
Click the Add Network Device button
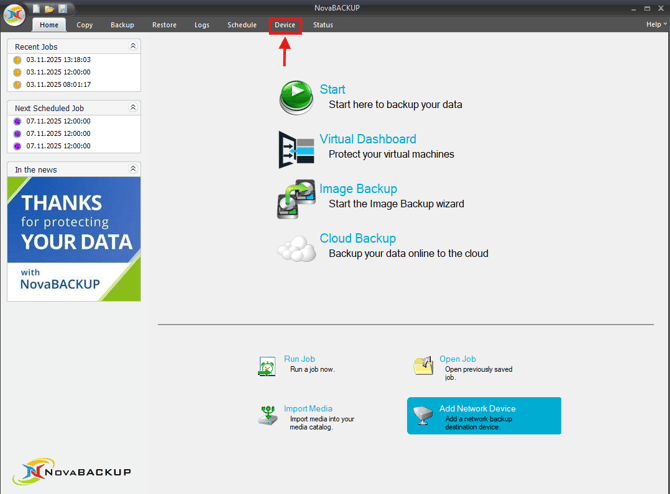click(x=484, y=415)
